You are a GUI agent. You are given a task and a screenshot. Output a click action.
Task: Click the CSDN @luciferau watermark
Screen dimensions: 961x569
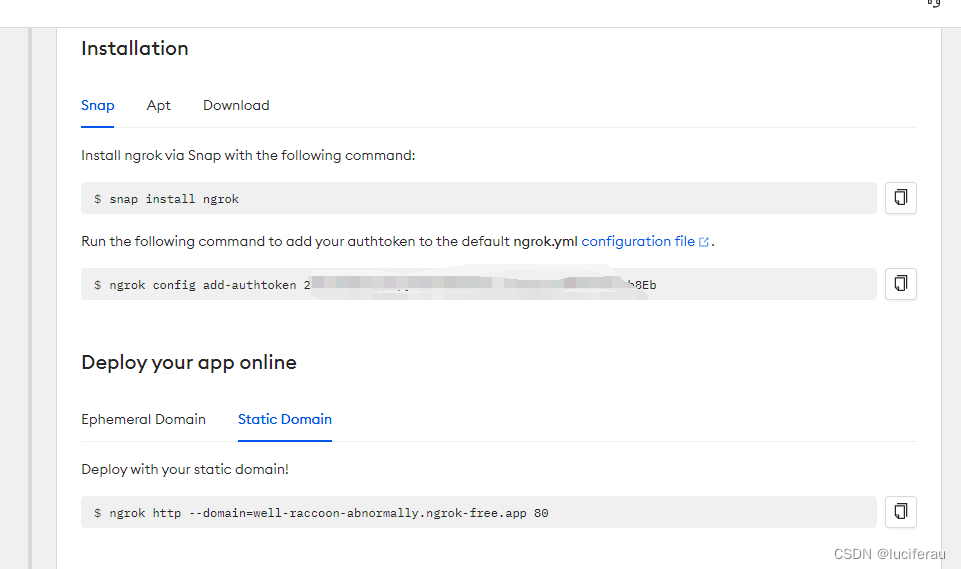click(x=889, y=554)
